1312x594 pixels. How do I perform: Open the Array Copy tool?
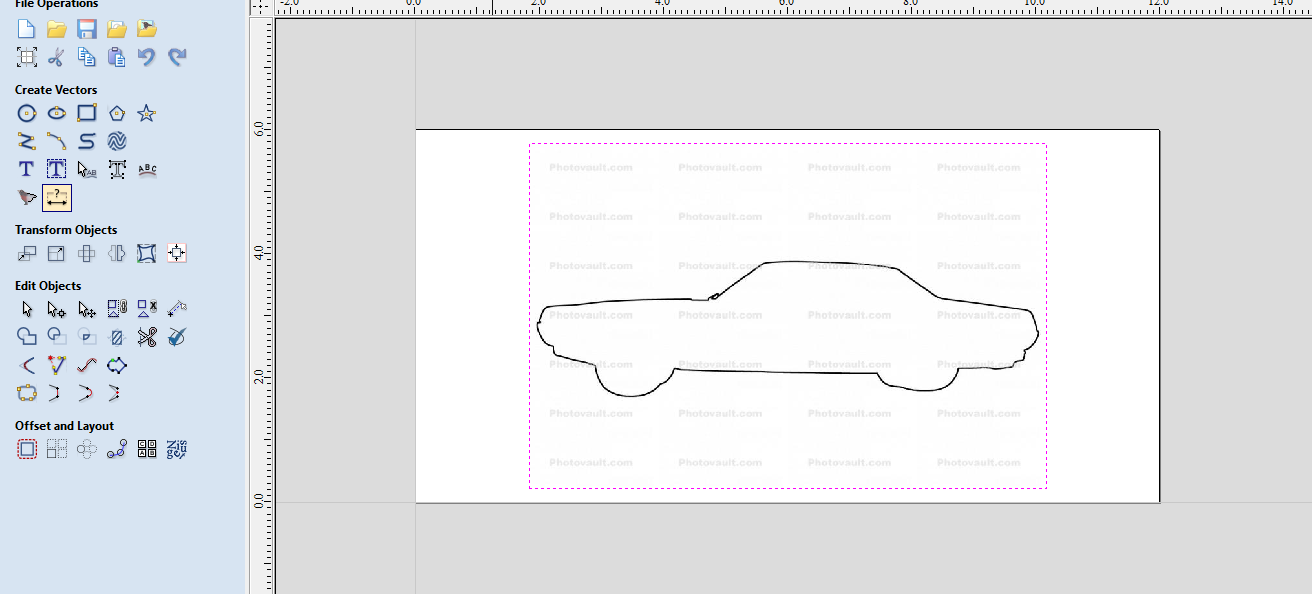(57, 449)
